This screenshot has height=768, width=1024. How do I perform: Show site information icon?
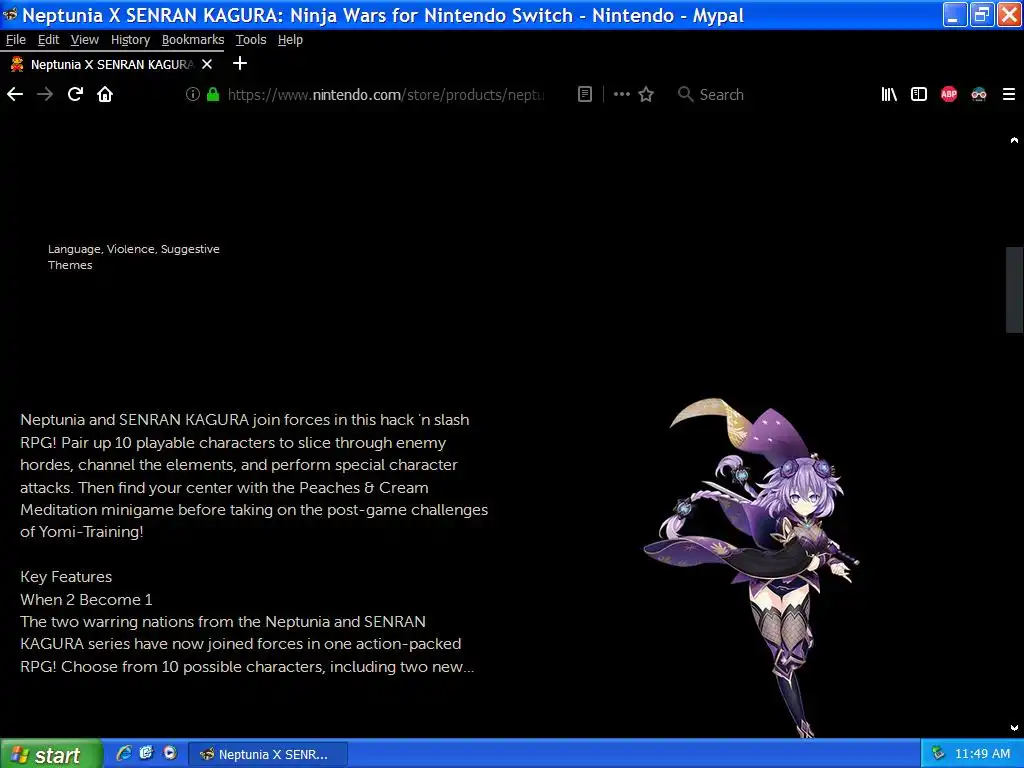tap(193, 94)
